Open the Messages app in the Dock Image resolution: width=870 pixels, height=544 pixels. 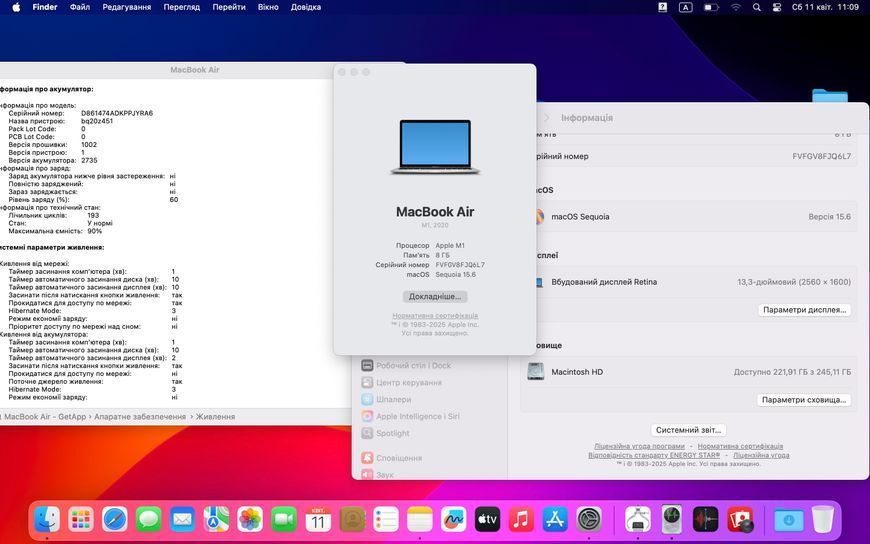point(149,520)
